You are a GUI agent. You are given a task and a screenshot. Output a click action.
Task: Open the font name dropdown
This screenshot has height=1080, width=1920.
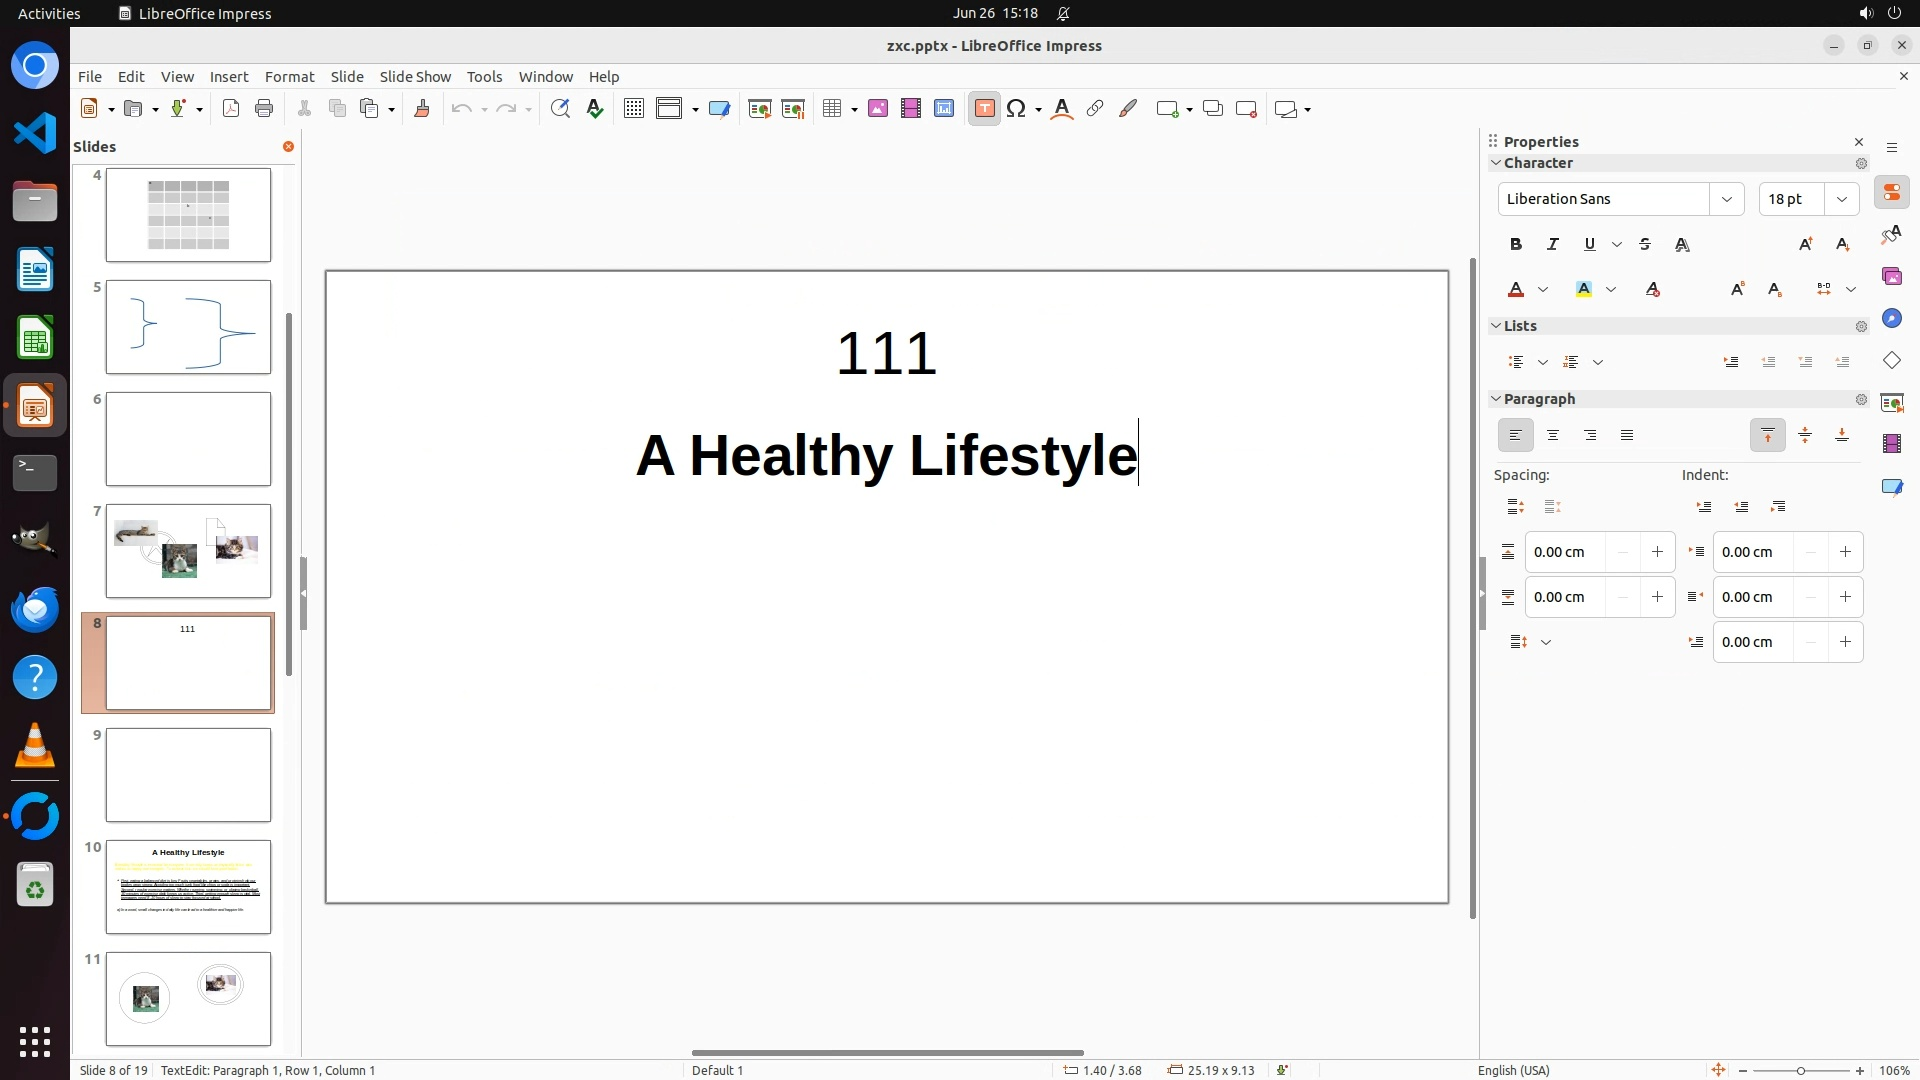pos(1726,199)
